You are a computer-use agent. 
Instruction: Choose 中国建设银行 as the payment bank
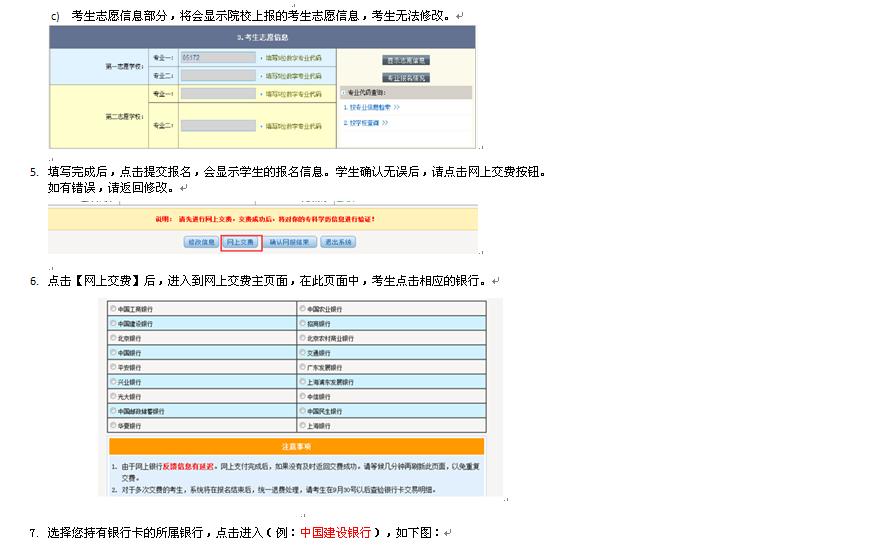point(114,324)
